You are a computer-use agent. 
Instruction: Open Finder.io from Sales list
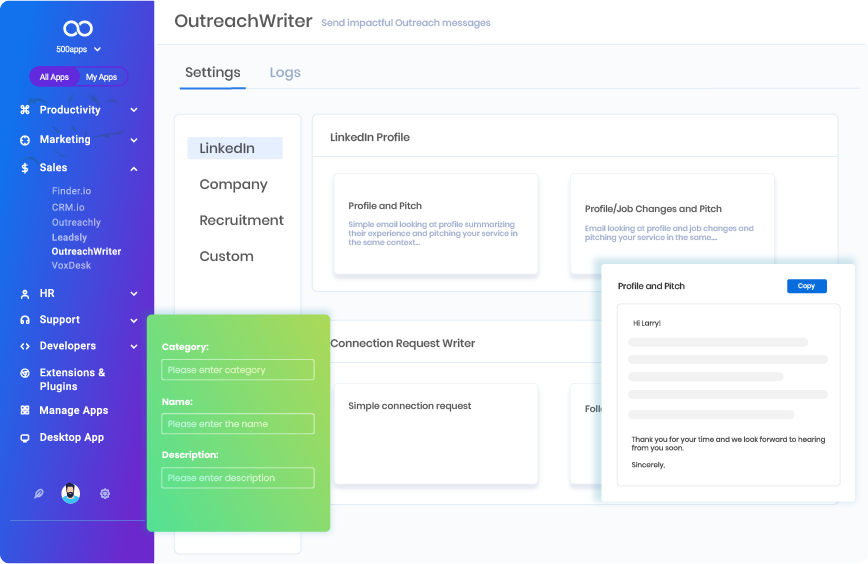point(71,191)
